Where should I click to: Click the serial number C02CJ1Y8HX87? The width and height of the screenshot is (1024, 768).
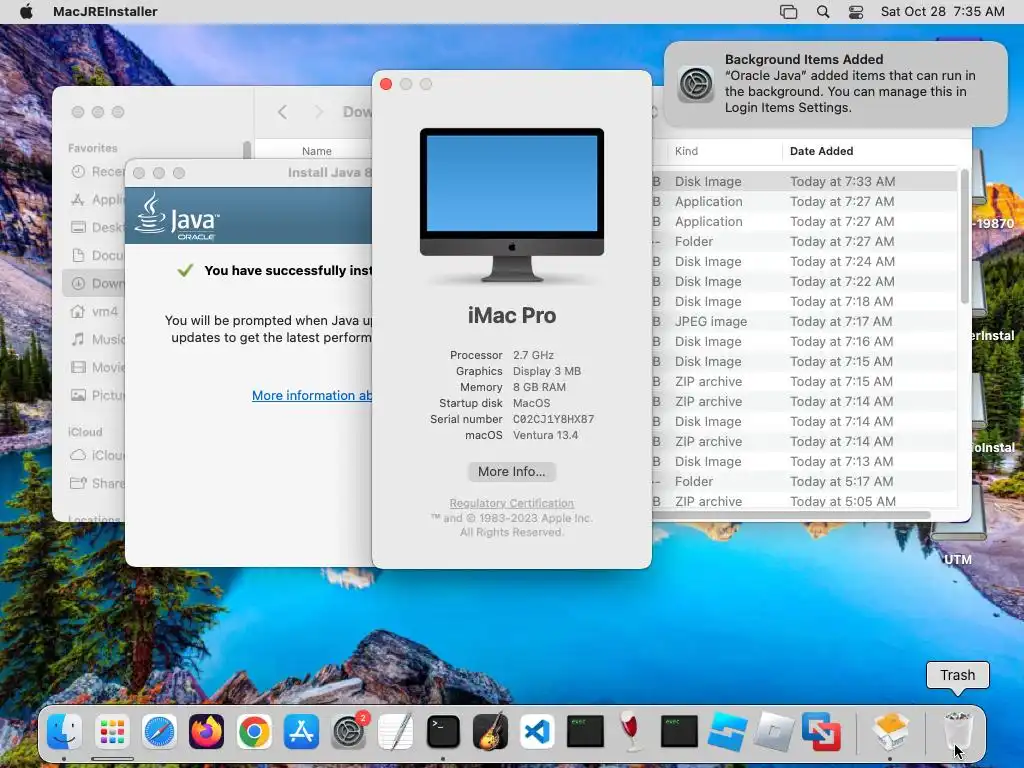click(553, 419)
